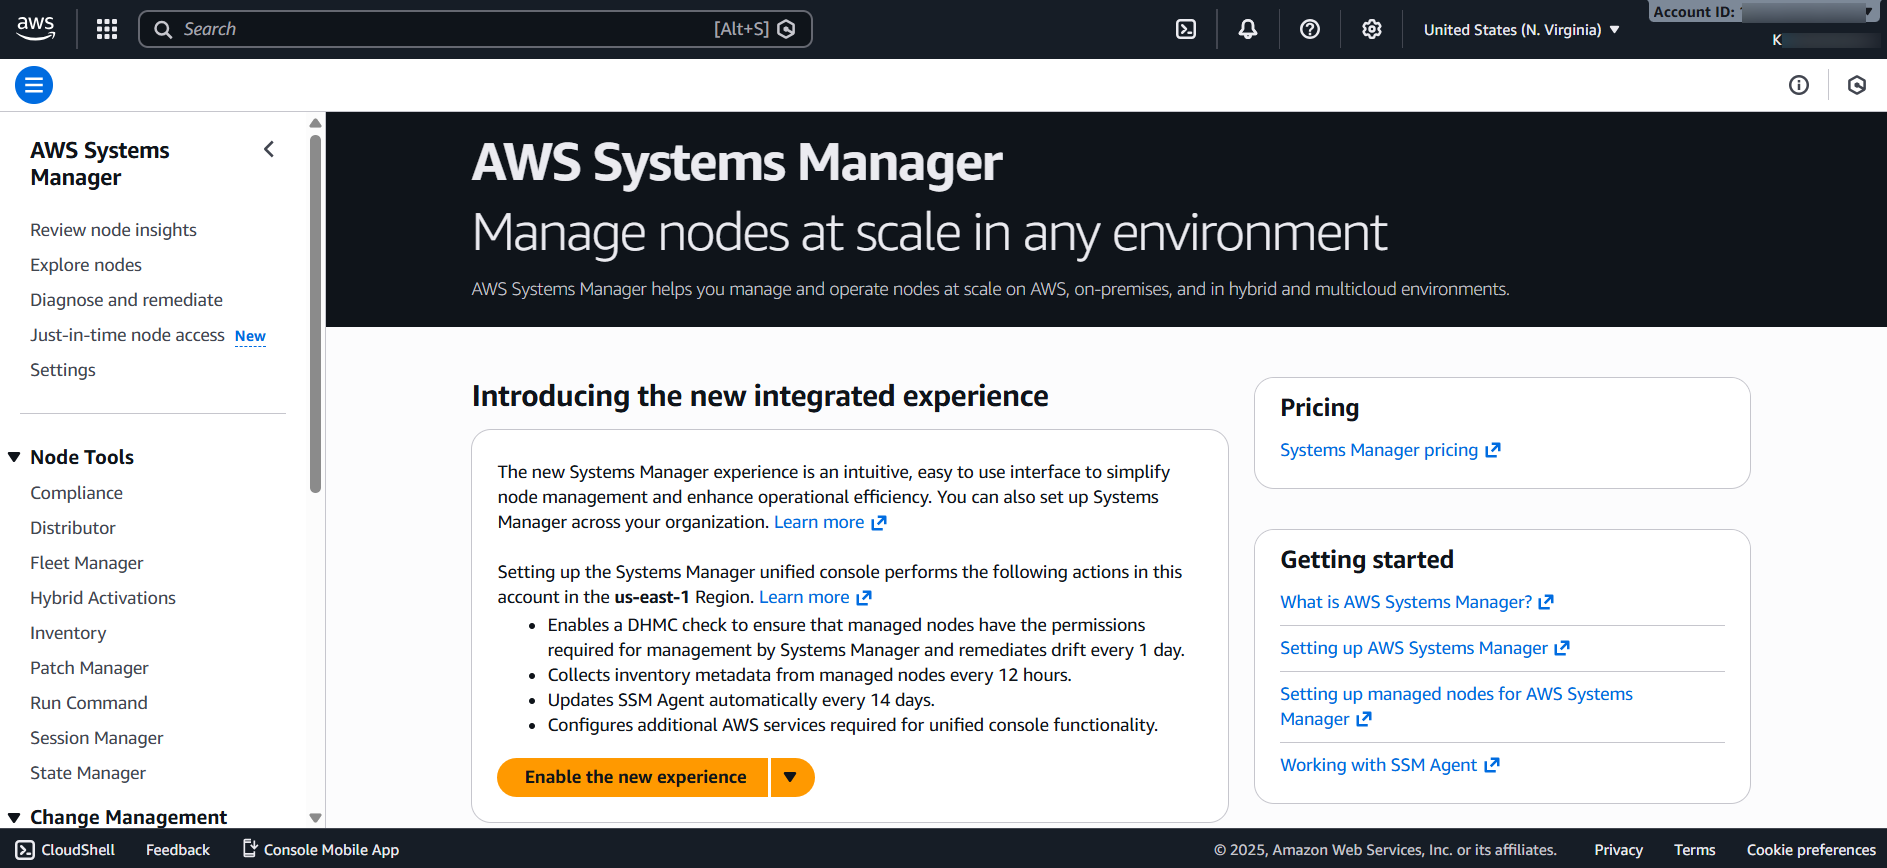
Task: Open notifications bell icon
Action: 1248,29
